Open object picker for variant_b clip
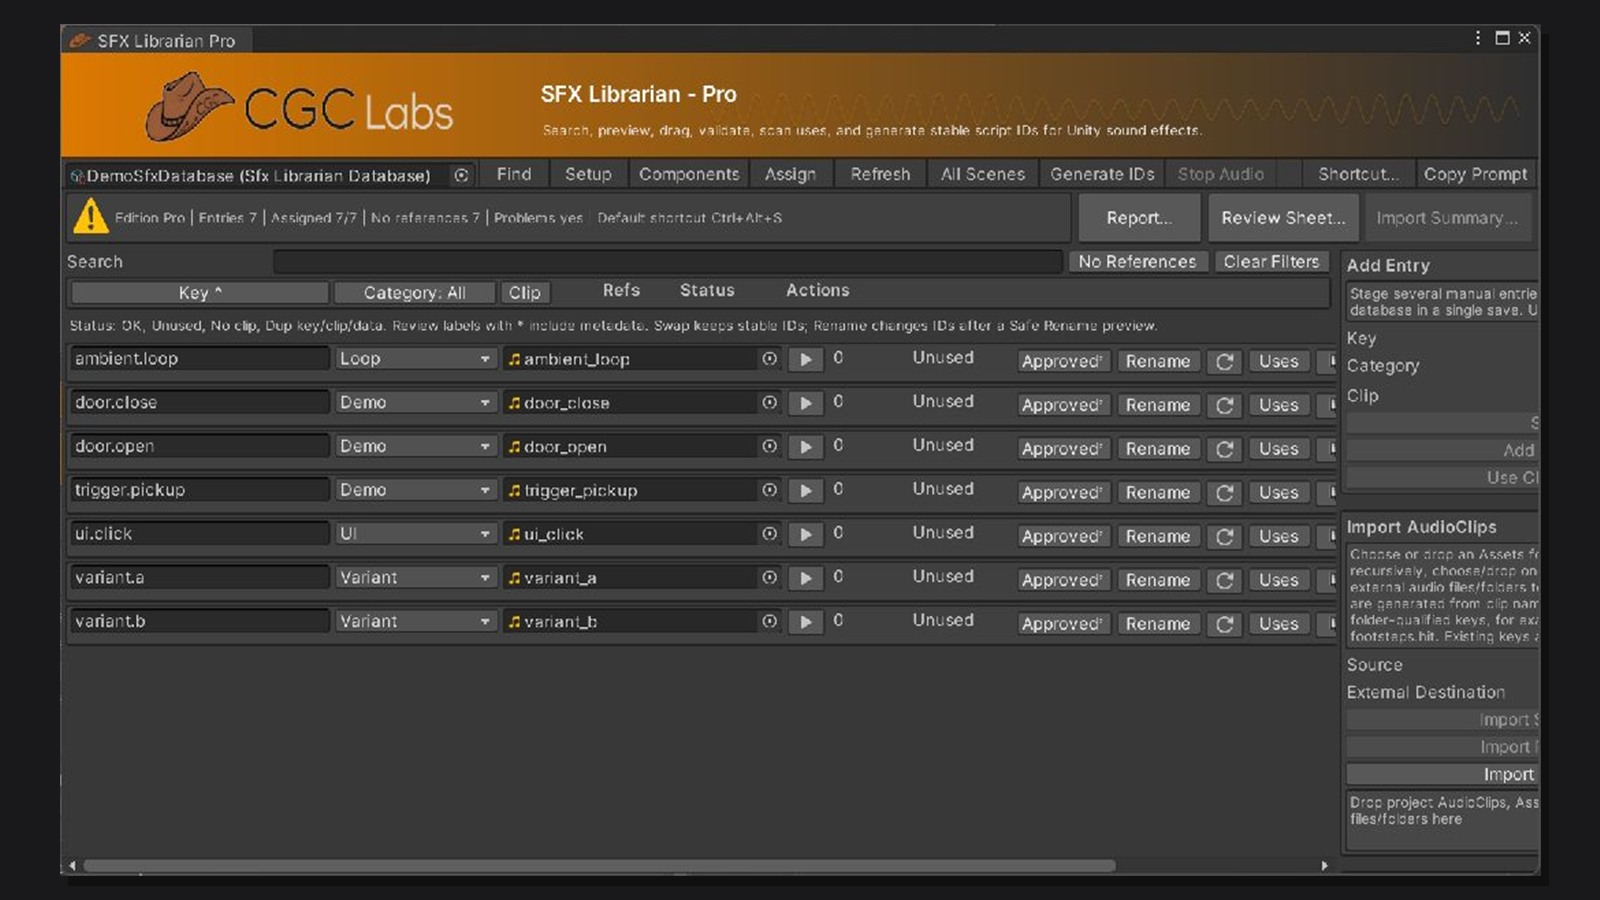 [x=769, y=621]
